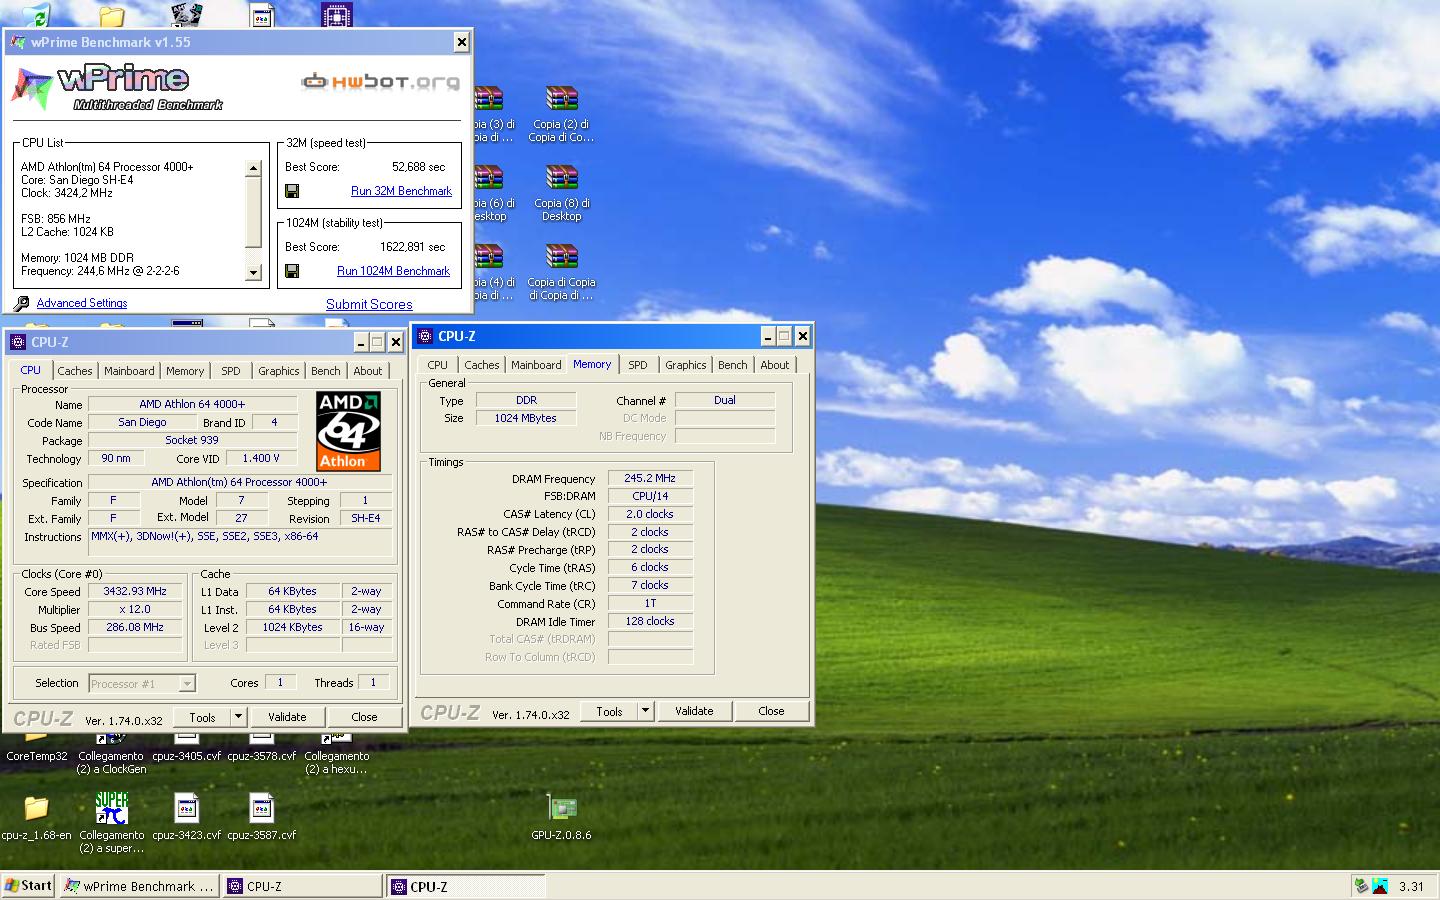1440x900 pixels.
Task: Switch to wPrime Benchmark taskbar button
Action: (x=139, y=886)
